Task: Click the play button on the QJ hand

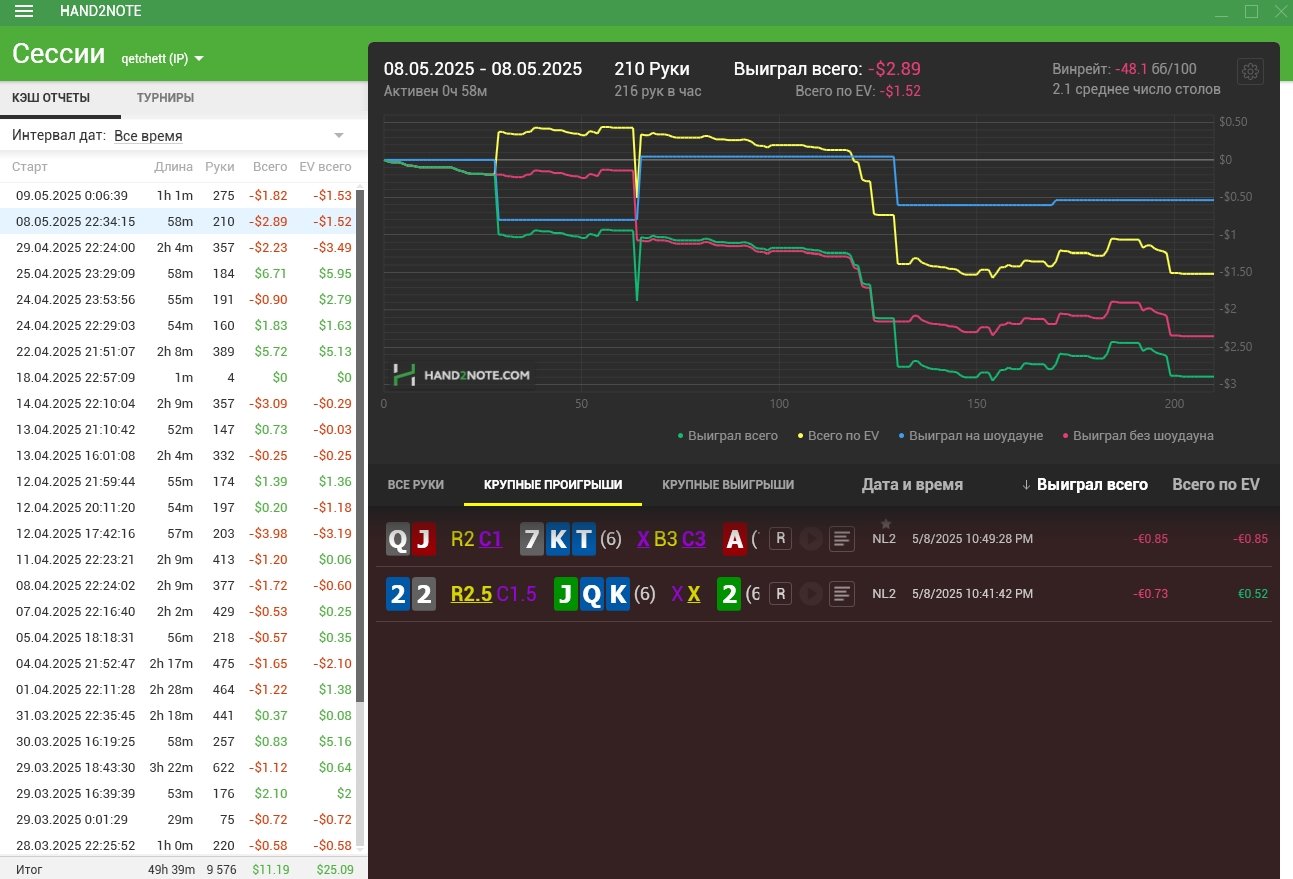Action: click(x=811, y=539)
